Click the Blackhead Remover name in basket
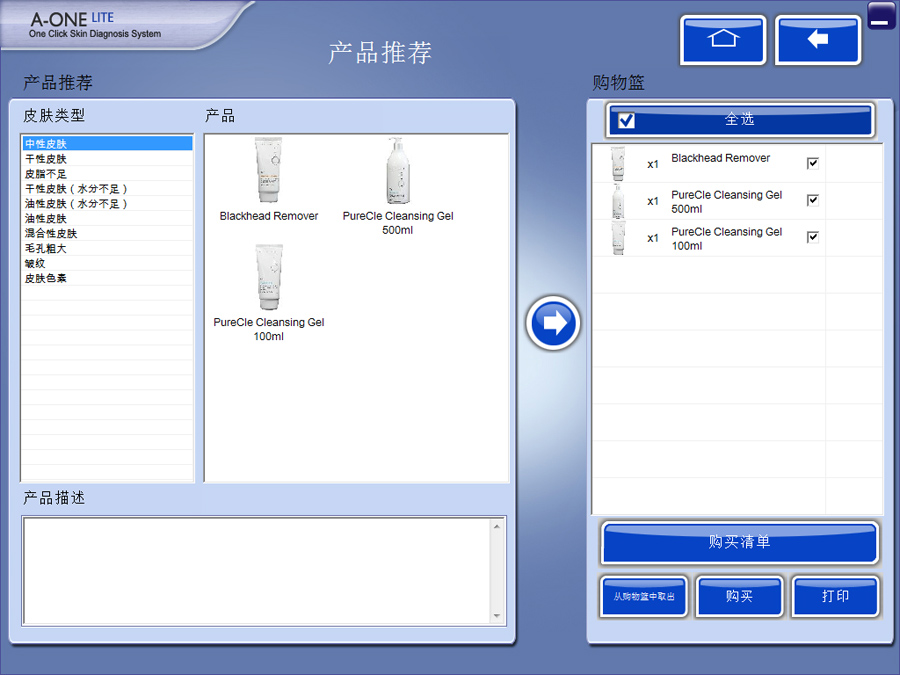The width and height of the screenshot is (900, 675). point(720,158)
